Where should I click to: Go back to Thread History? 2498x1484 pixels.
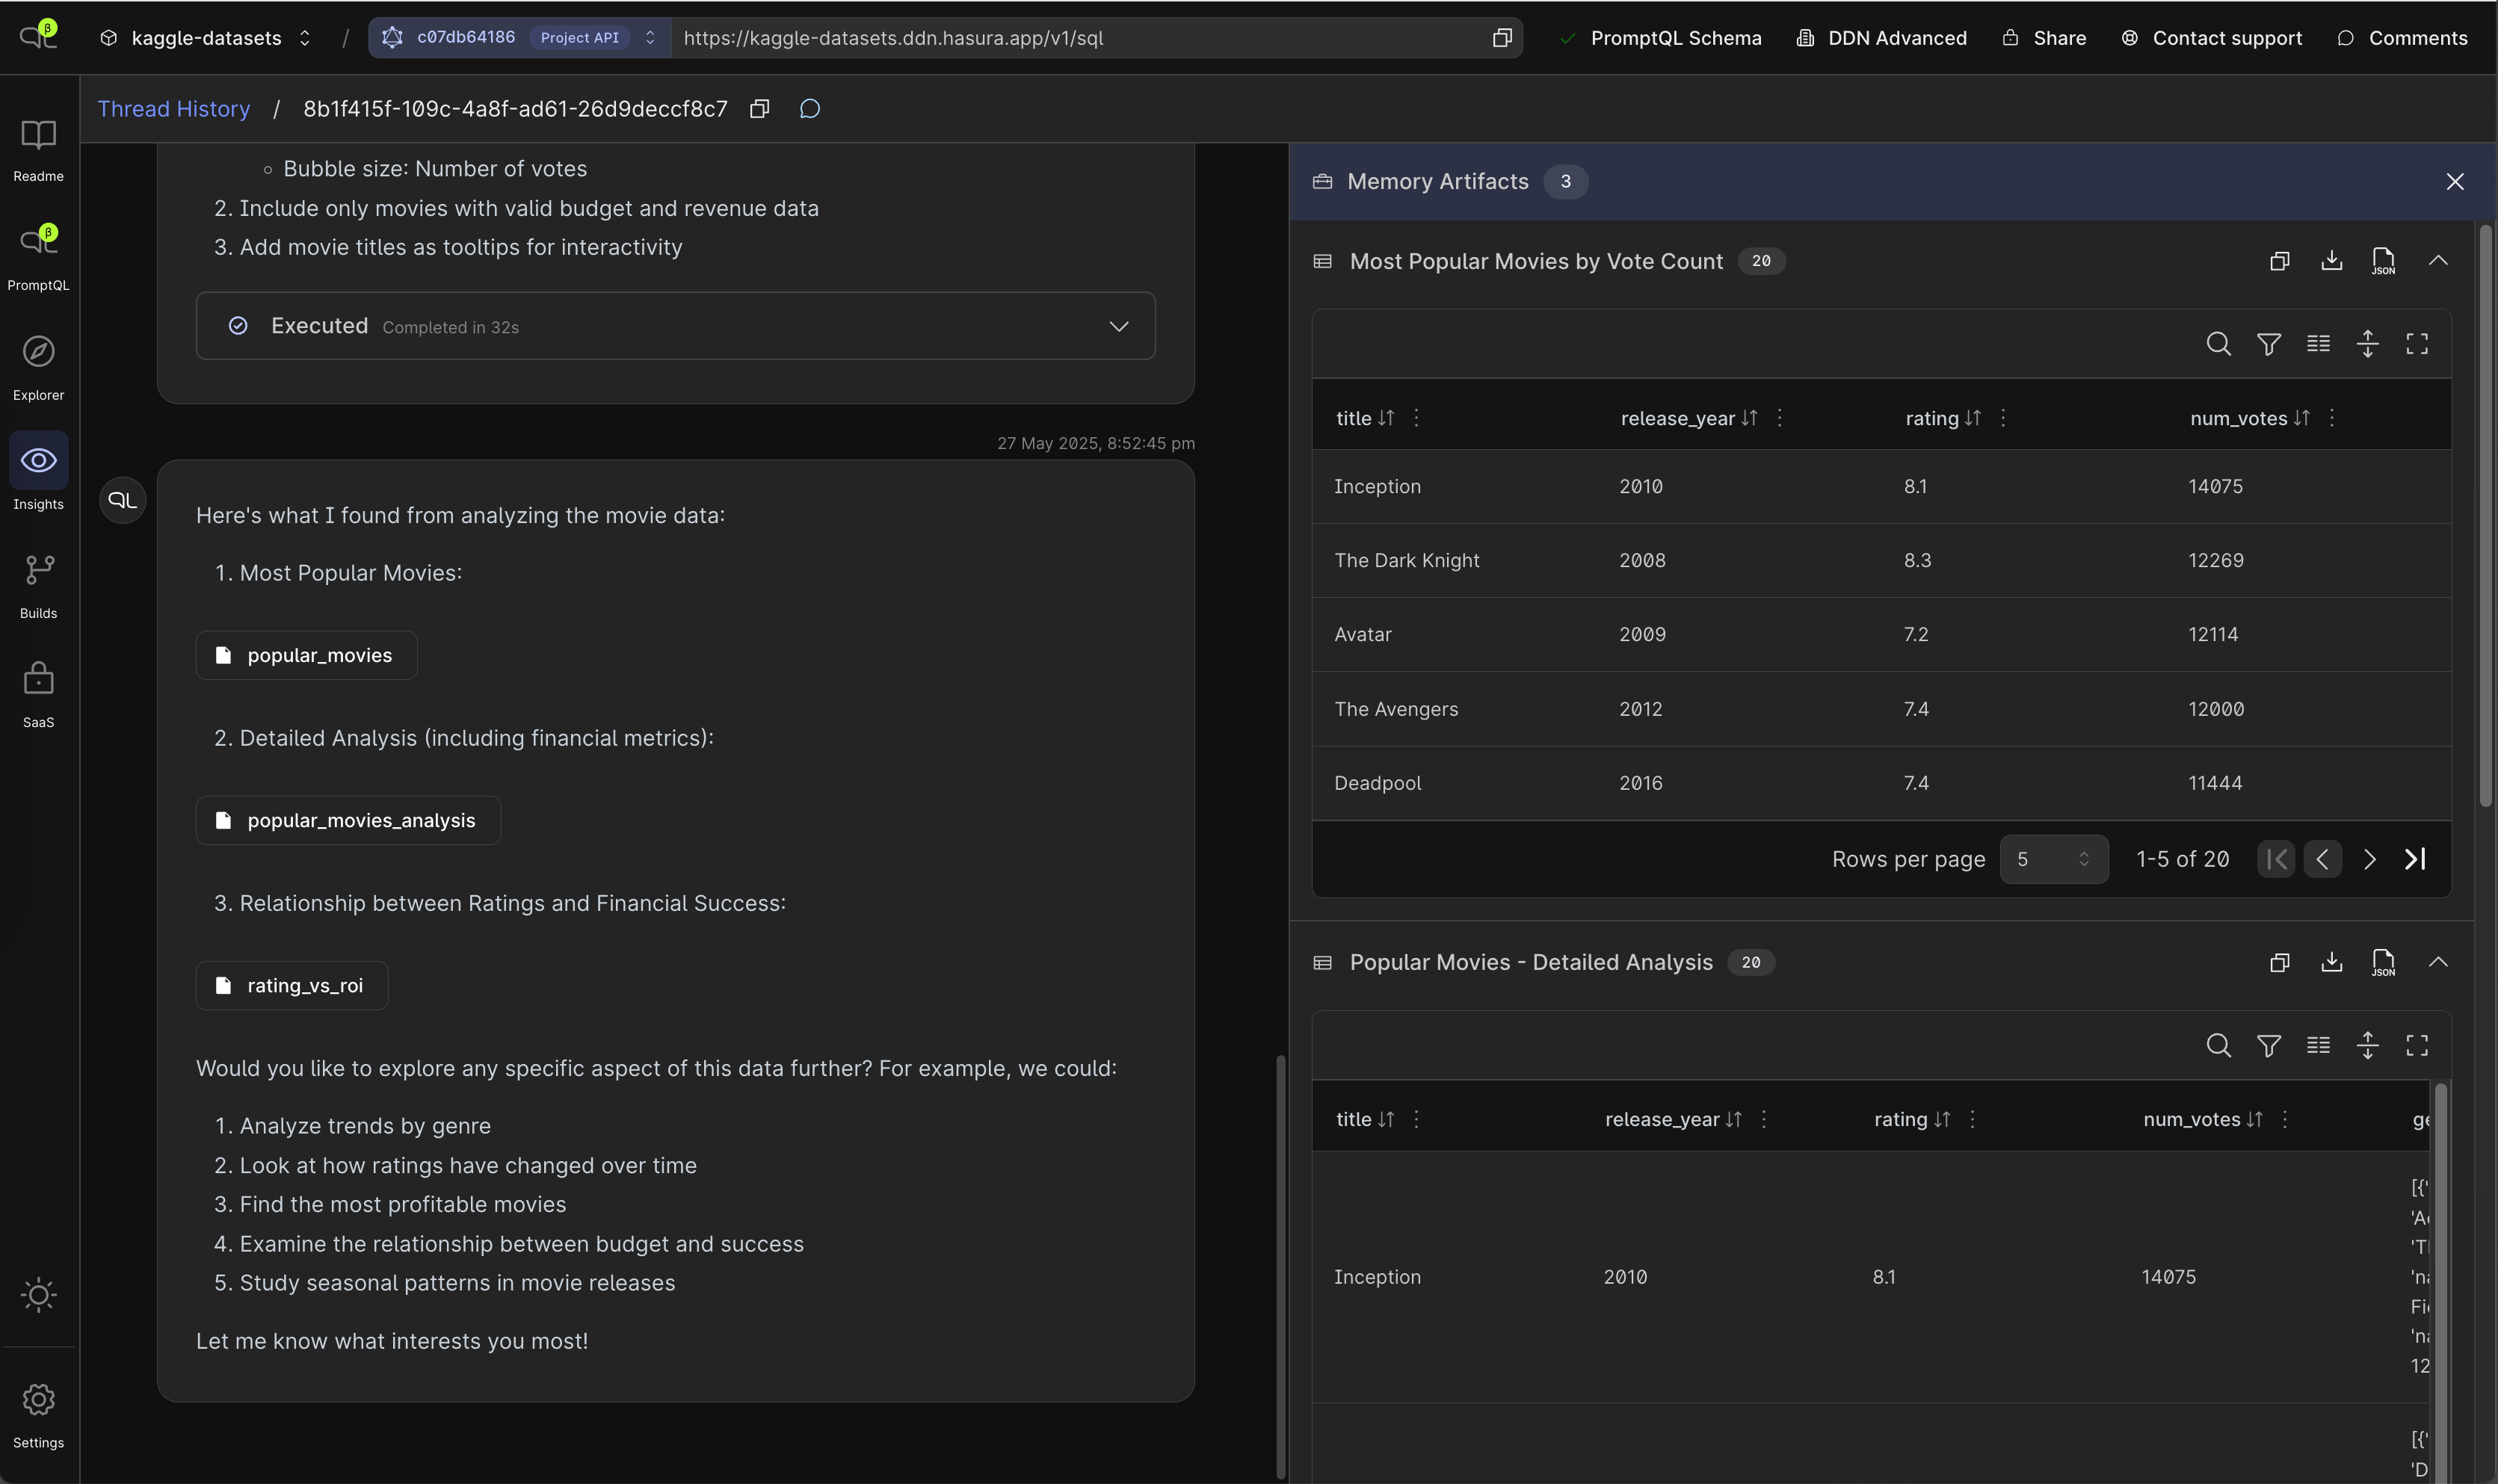(173, 109)
